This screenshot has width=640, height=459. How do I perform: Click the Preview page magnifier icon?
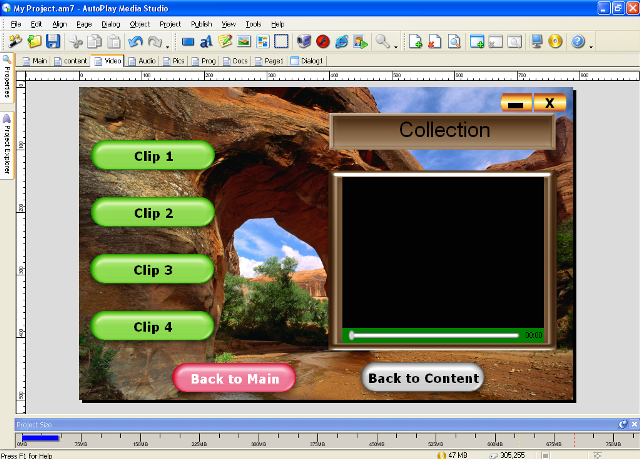coord(454,42)
